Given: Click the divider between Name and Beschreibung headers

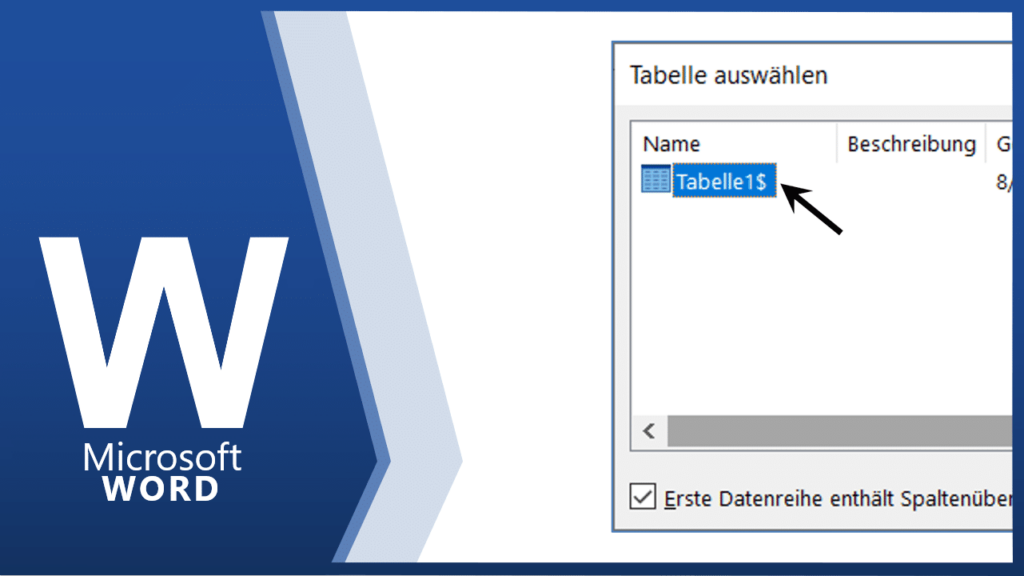Looking at the screenshot, I should (x=837, y=144).
